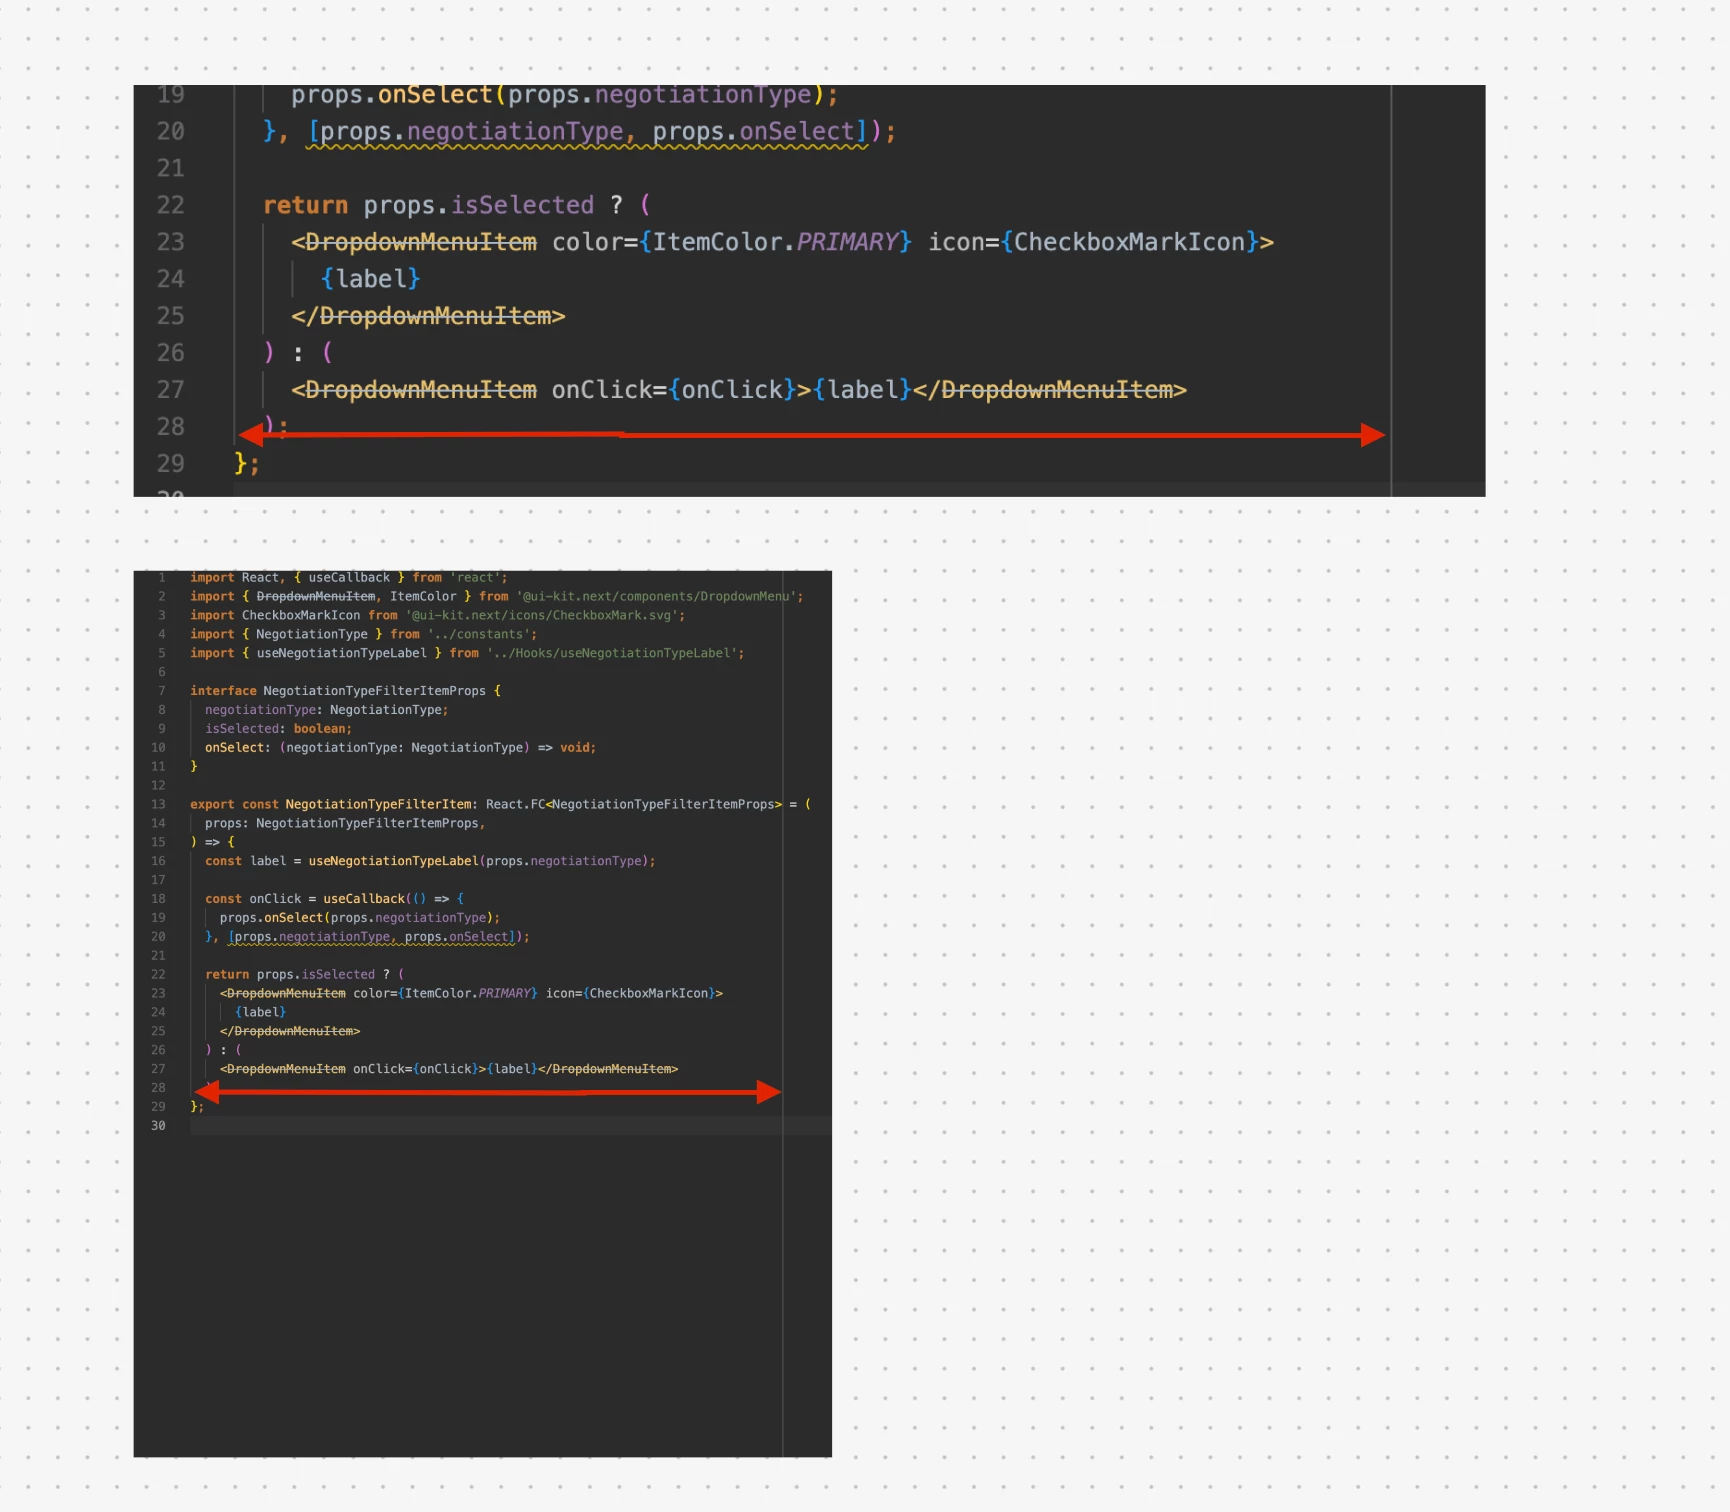The height and width of the screenshot is (1512, 1730).
Task: Click 'react' string in the first import line
Action: (x=476, y=578)
